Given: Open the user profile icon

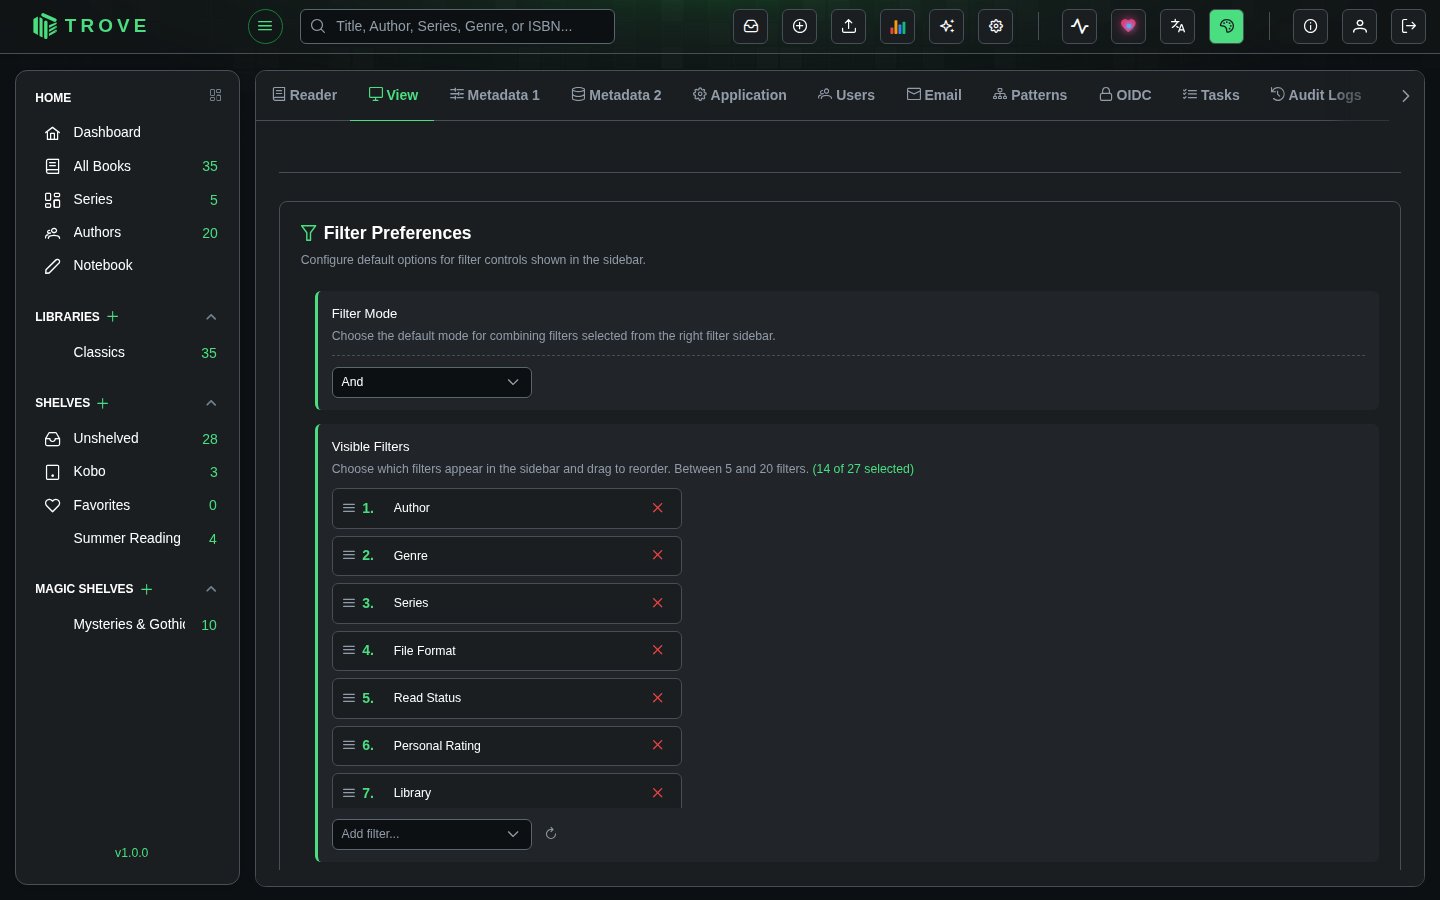Looking at the screenshot, I should (x=1360, y=26).
